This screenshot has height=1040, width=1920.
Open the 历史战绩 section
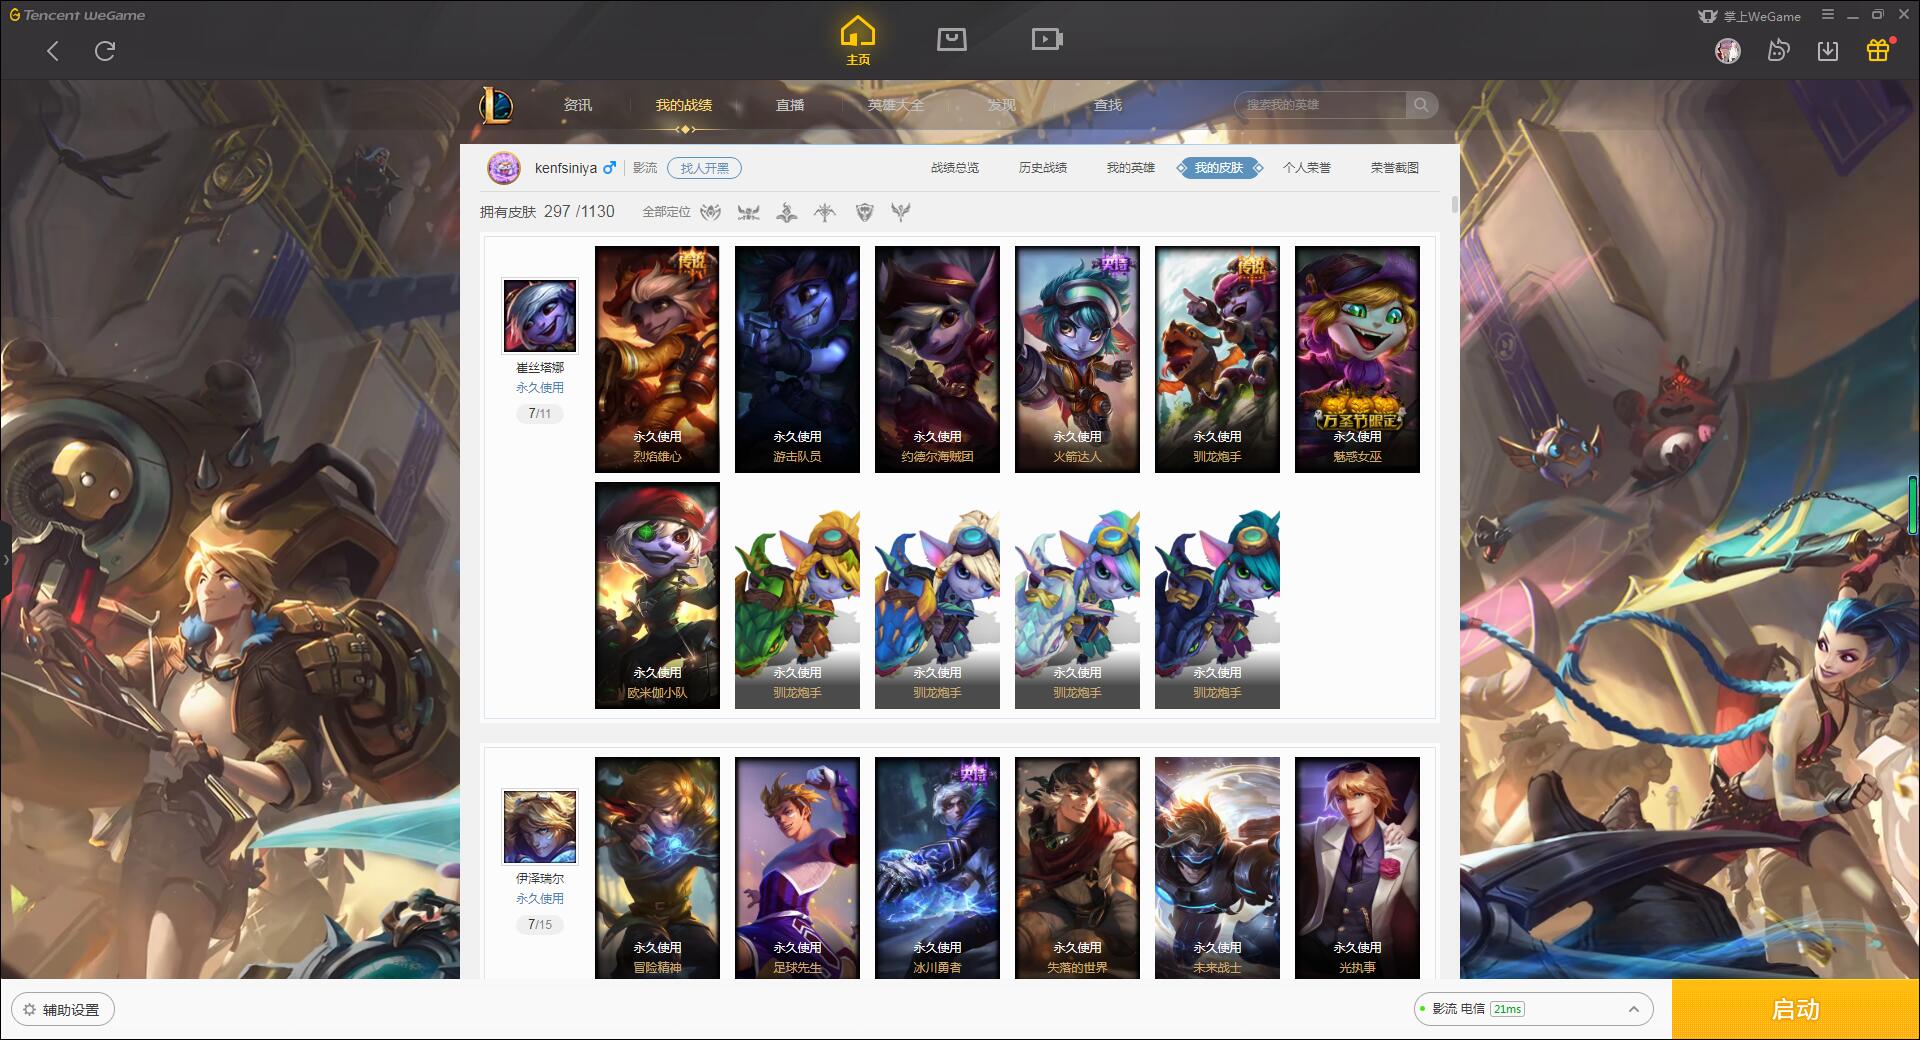point(1043,168)
